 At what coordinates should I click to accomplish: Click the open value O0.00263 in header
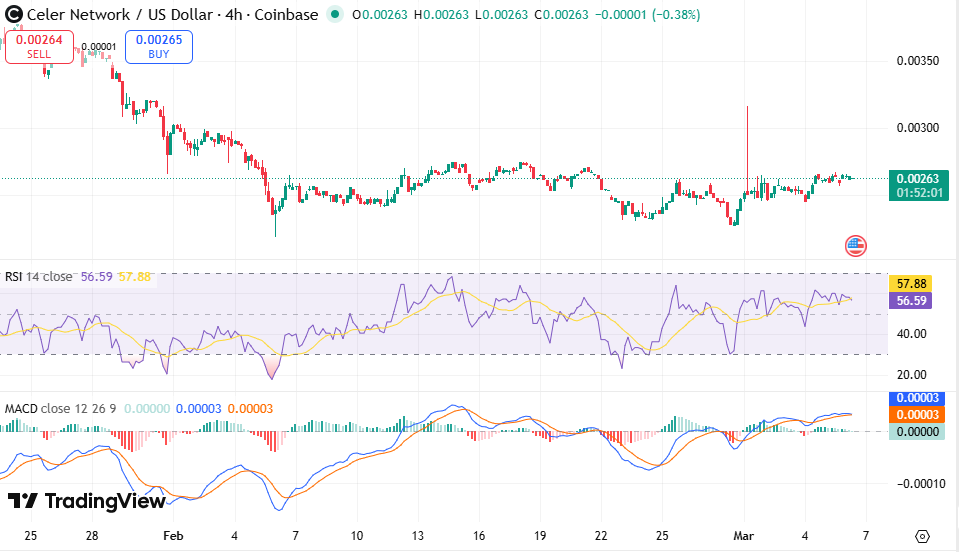coord(380,15)
